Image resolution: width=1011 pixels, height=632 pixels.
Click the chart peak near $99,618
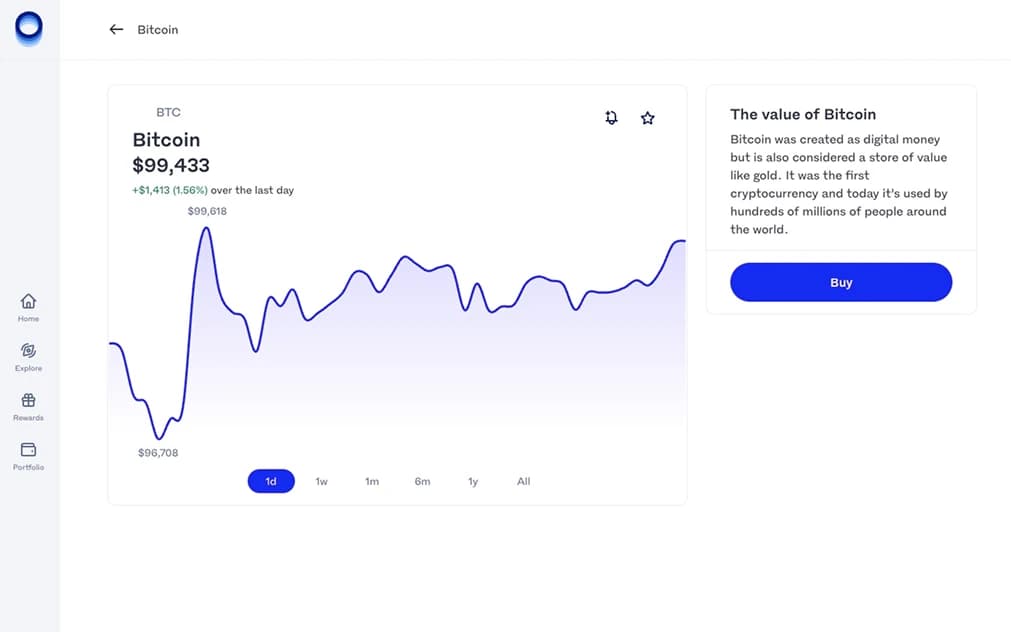206,229
